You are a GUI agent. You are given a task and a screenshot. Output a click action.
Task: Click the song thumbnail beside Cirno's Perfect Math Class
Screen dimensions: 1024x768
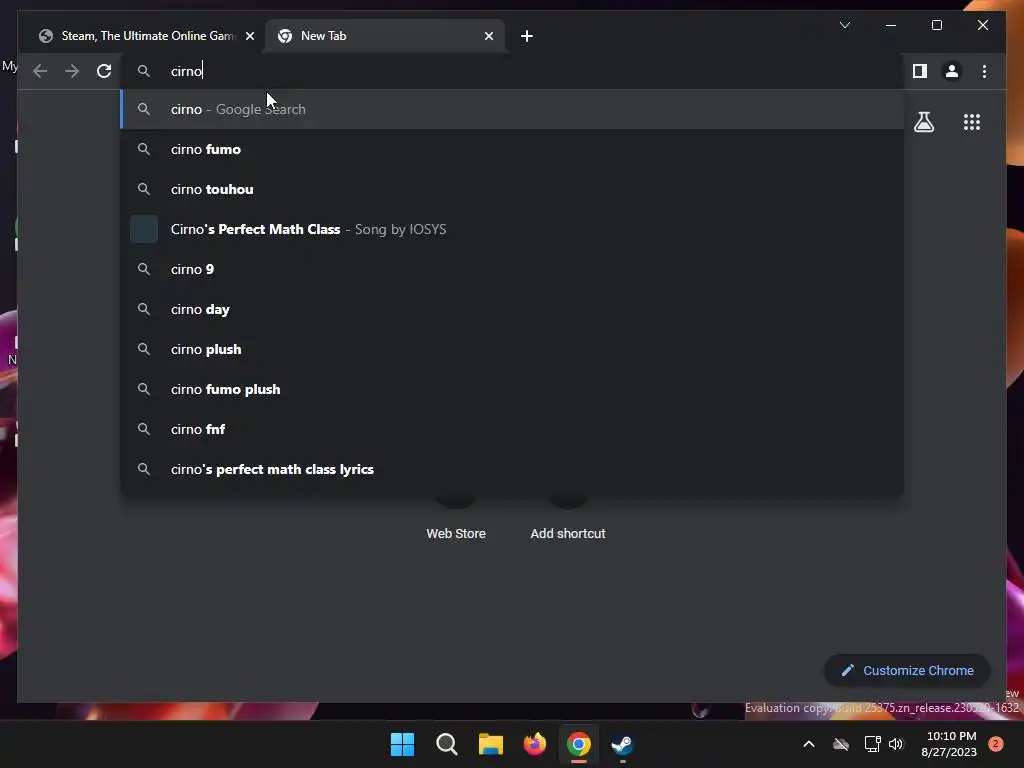pyautogui.click(x=144, y=229)
